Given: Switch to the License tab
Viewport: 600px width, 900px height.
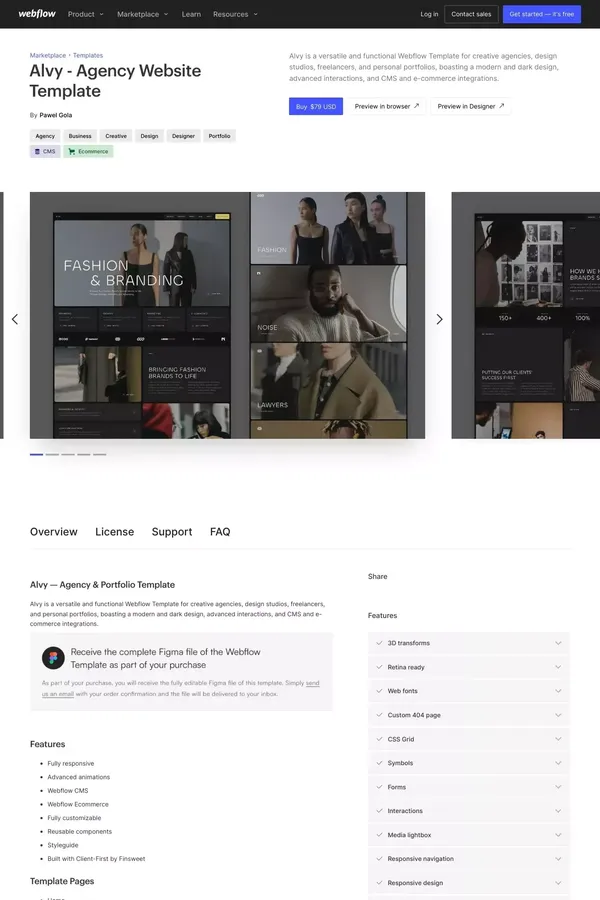Looking at the screenshot, I should coord(114,532).
